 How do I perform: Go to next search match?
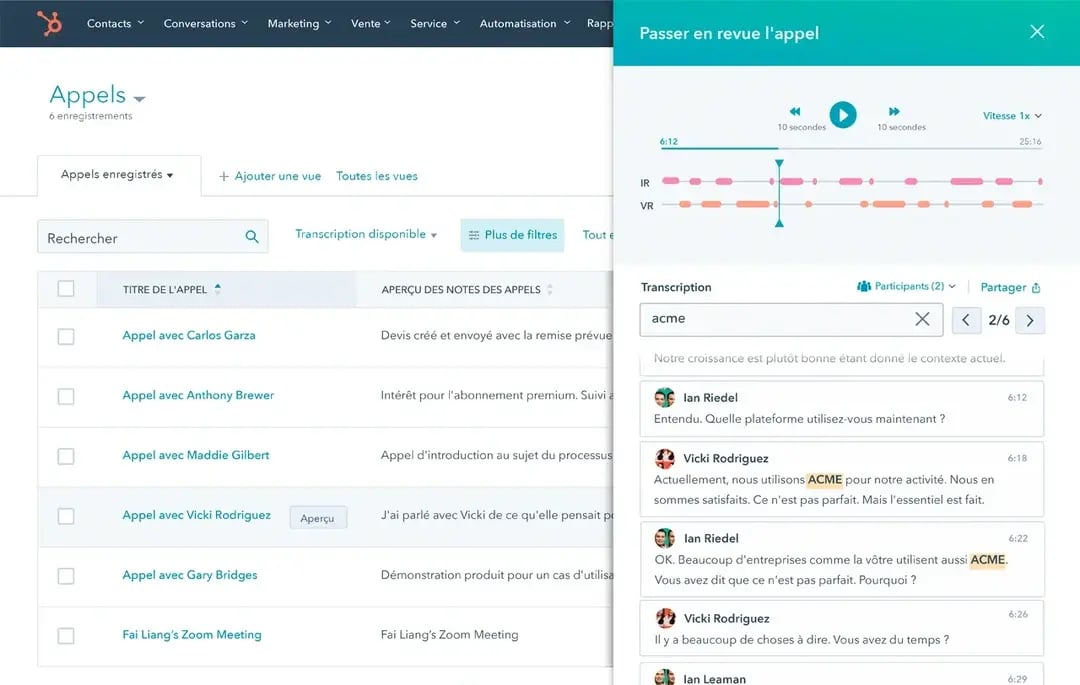pyautogui.click(x=1030, y=320)
